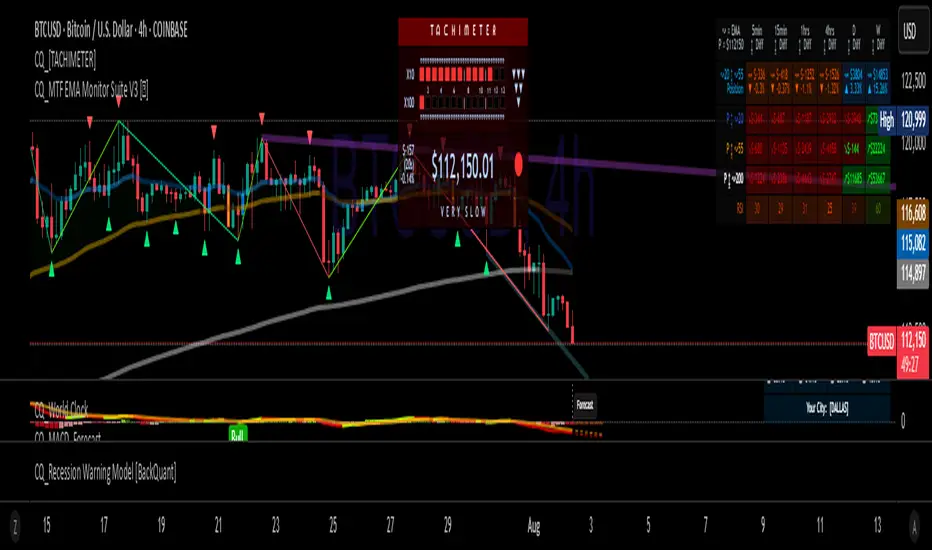Click the 17 date label on the time axis
The height and width of the screenshot is (550, 932).
point(104,525)
